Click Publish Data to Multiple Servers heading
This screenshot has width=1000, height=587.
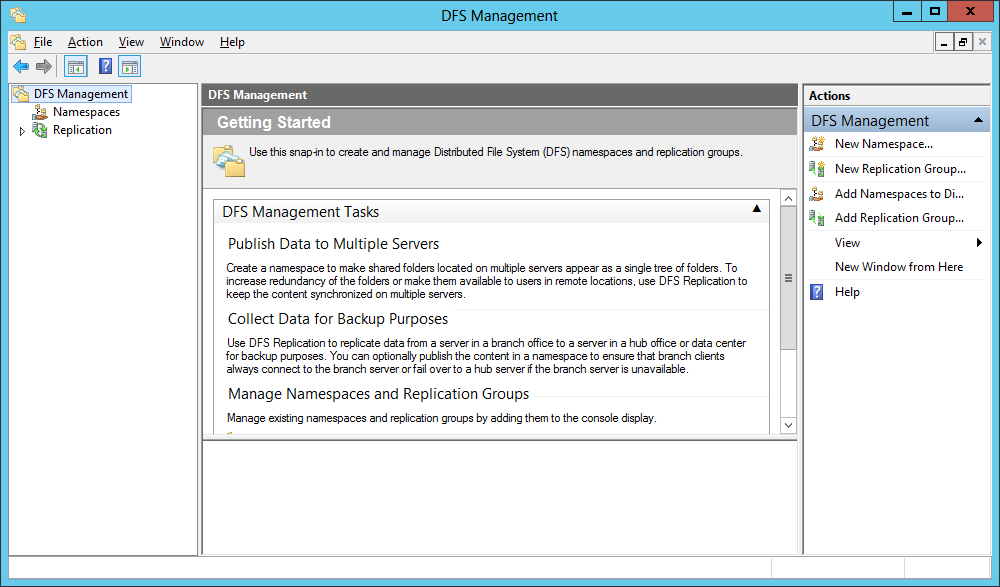(x=334, y=244)
